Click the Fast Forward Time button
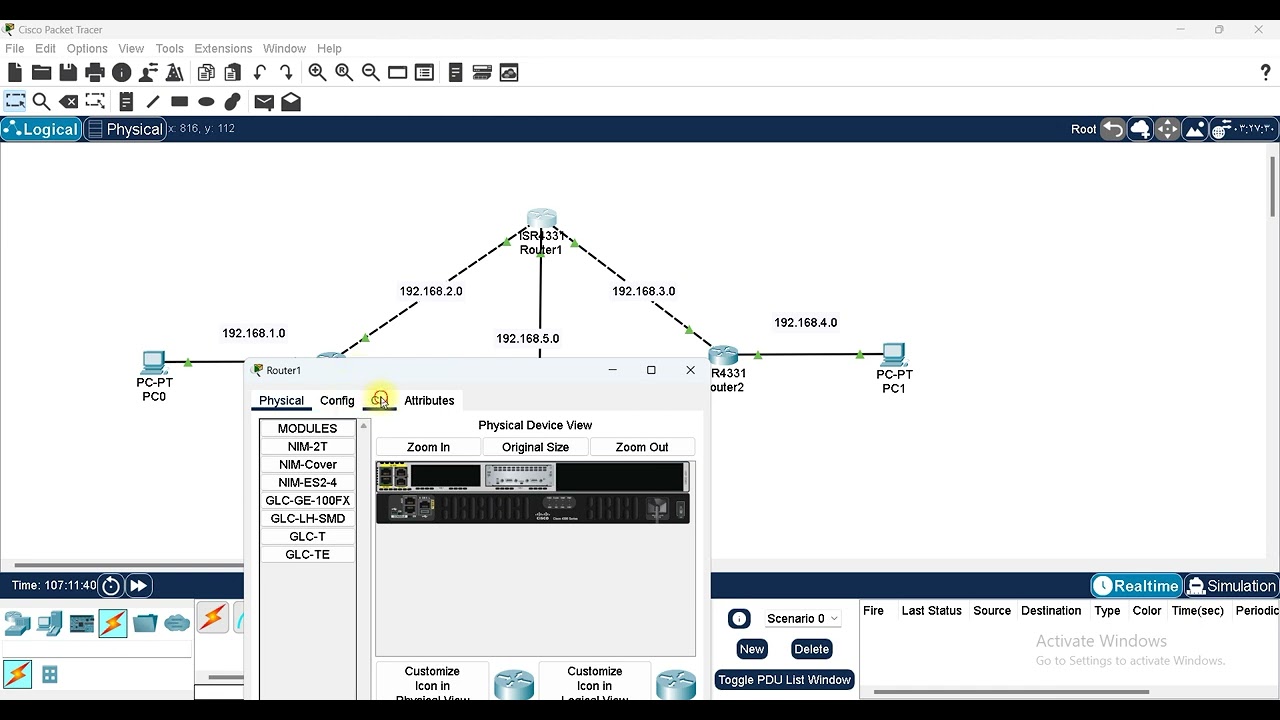The image size is (1280, 720). coord(138,586)
